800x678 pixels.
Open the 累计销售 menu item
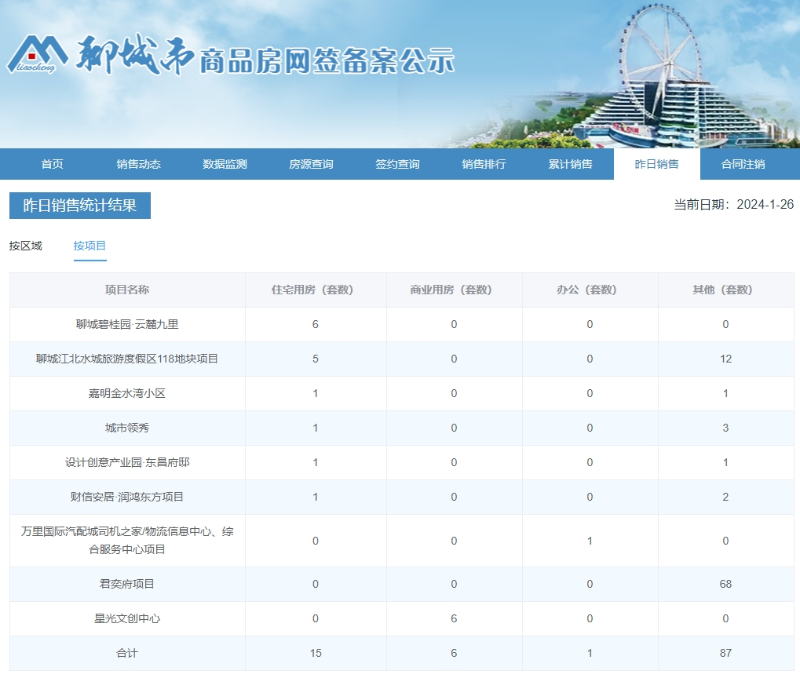point(570,164)
